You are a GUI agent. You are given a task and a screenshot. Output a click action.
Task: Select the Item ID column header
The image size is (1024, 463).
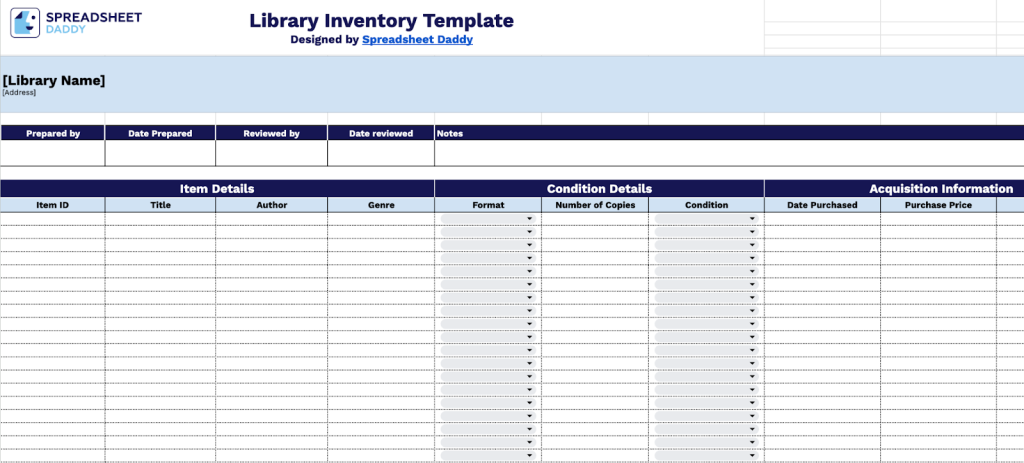[52, 205]
